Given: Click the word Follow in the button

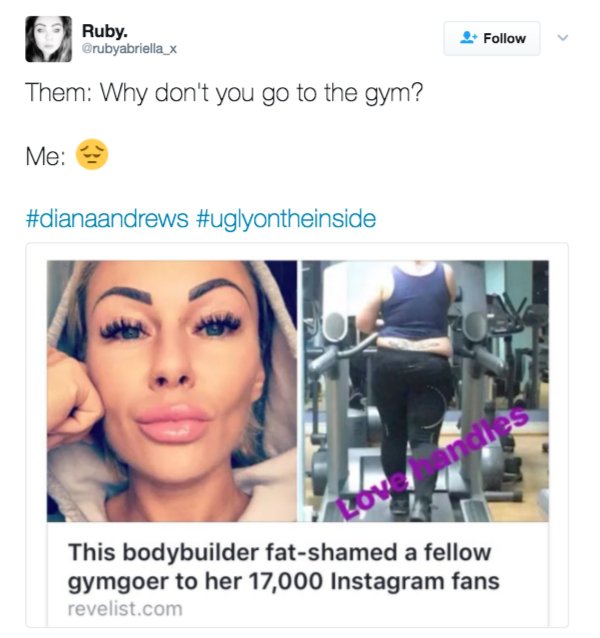Looking at the screenshot, I should [x=504, y=38].
